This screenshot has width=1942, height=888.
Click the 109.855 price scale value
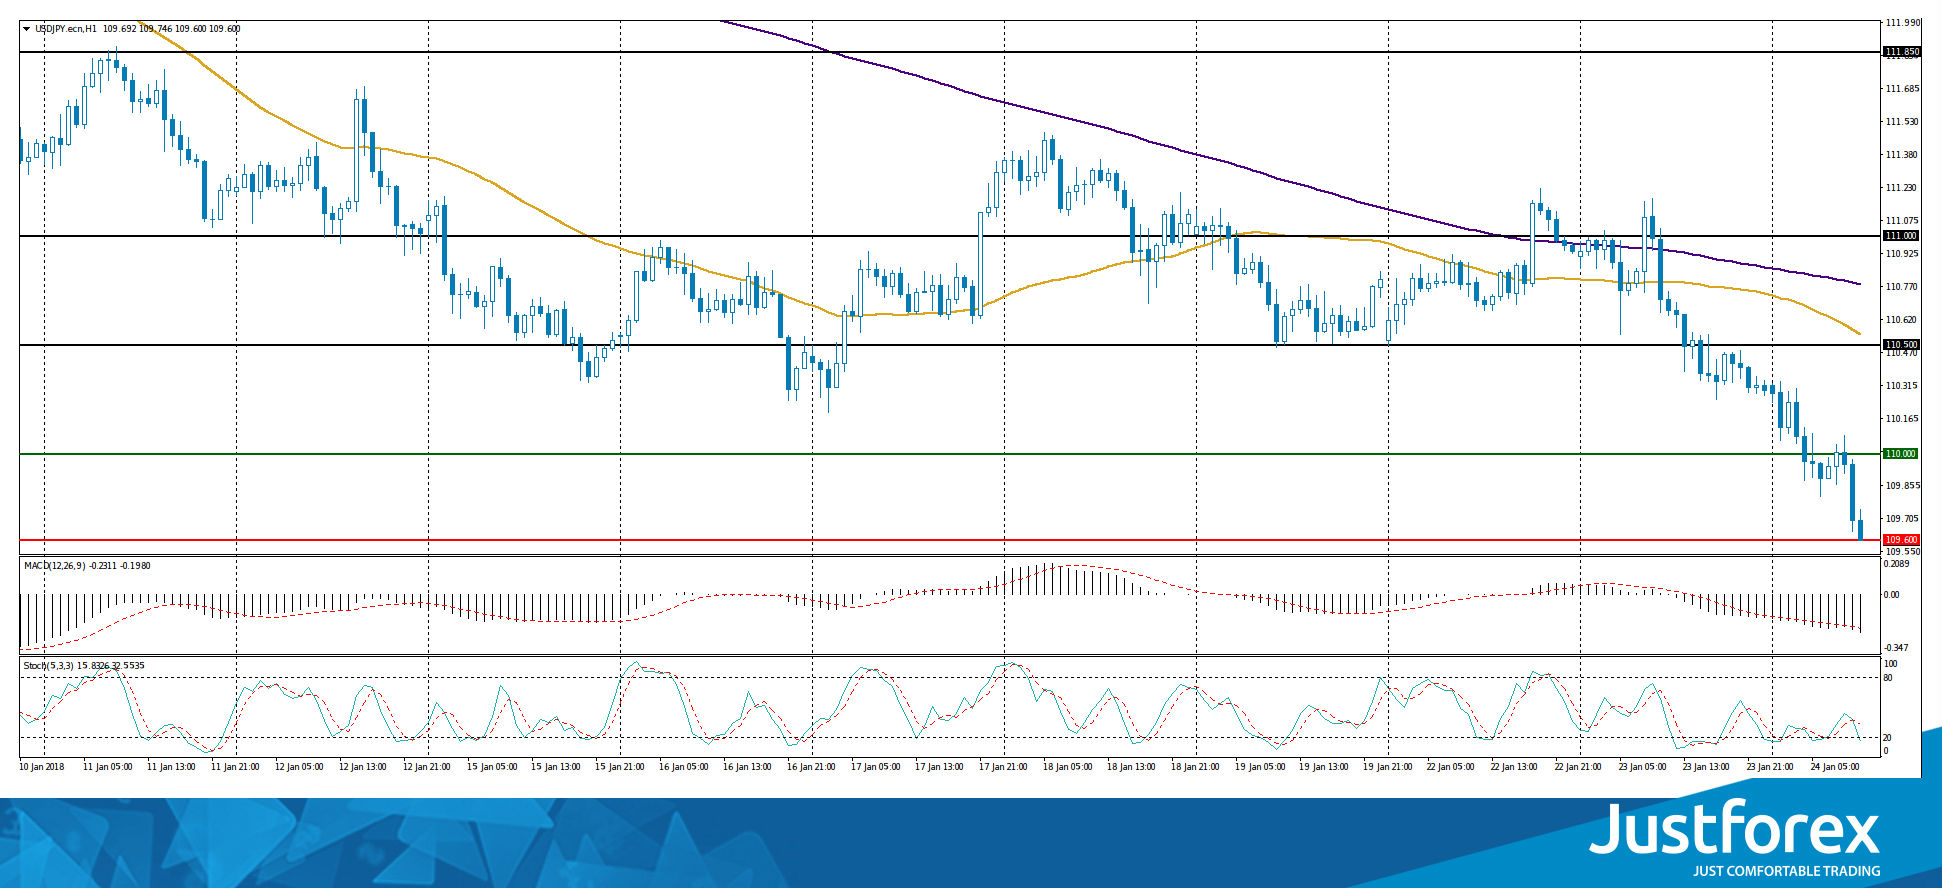pos(1902,486)
